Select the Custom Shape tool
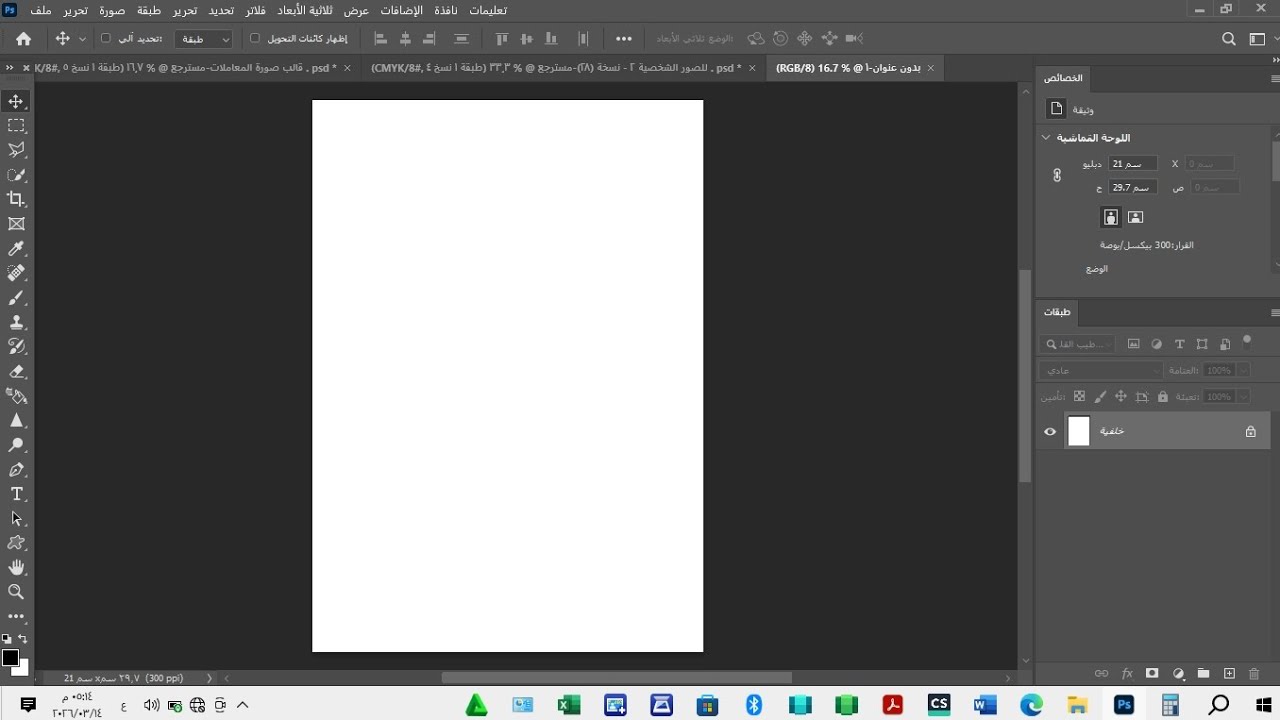 [x=16, y=543]
